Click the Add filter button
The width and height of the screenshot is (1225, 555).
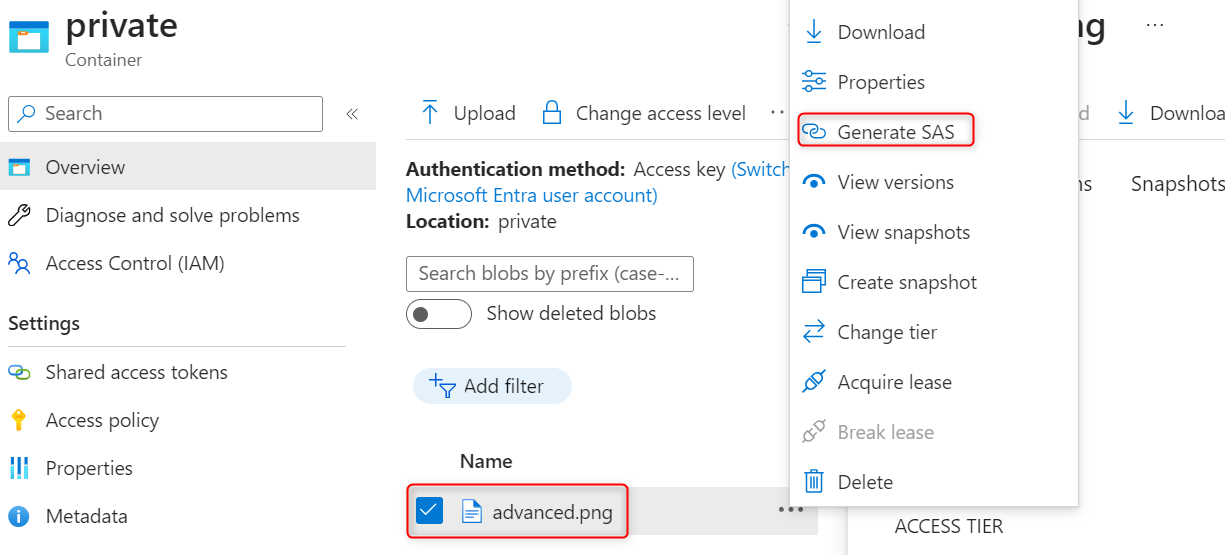pos(492,386)
